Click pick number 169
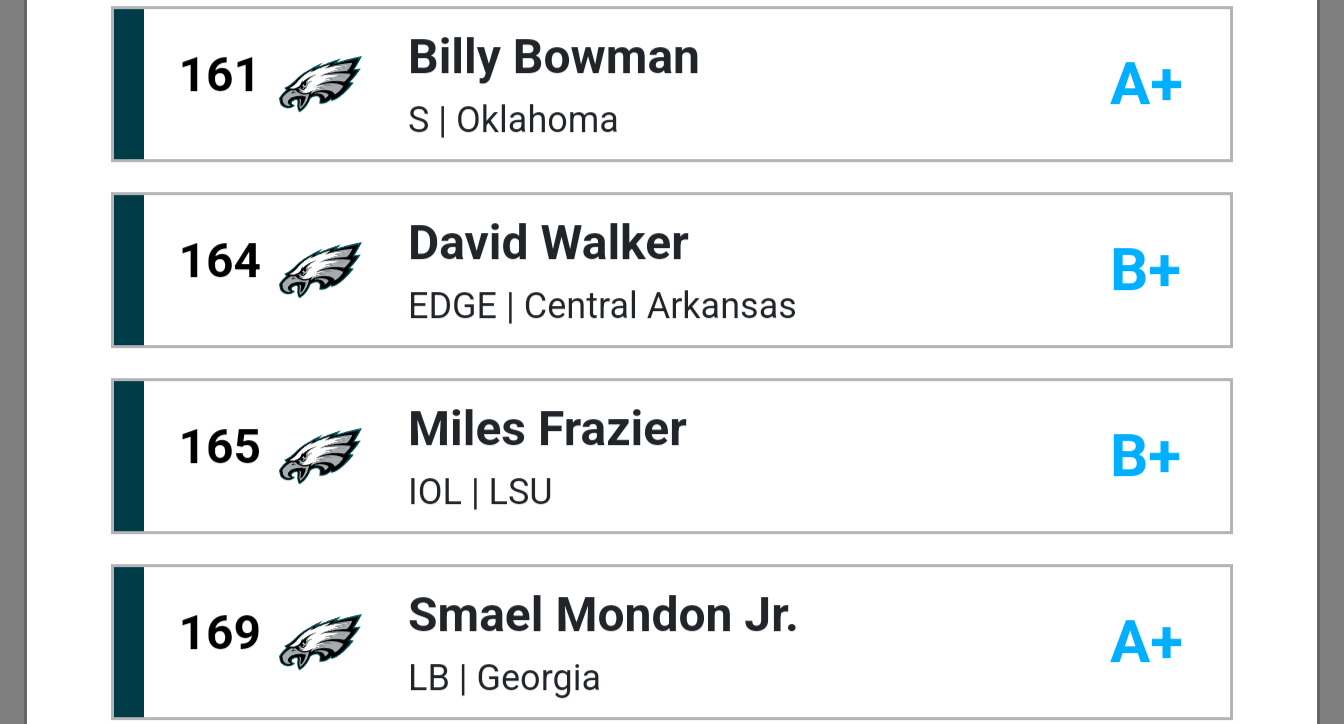 [220, 633]
